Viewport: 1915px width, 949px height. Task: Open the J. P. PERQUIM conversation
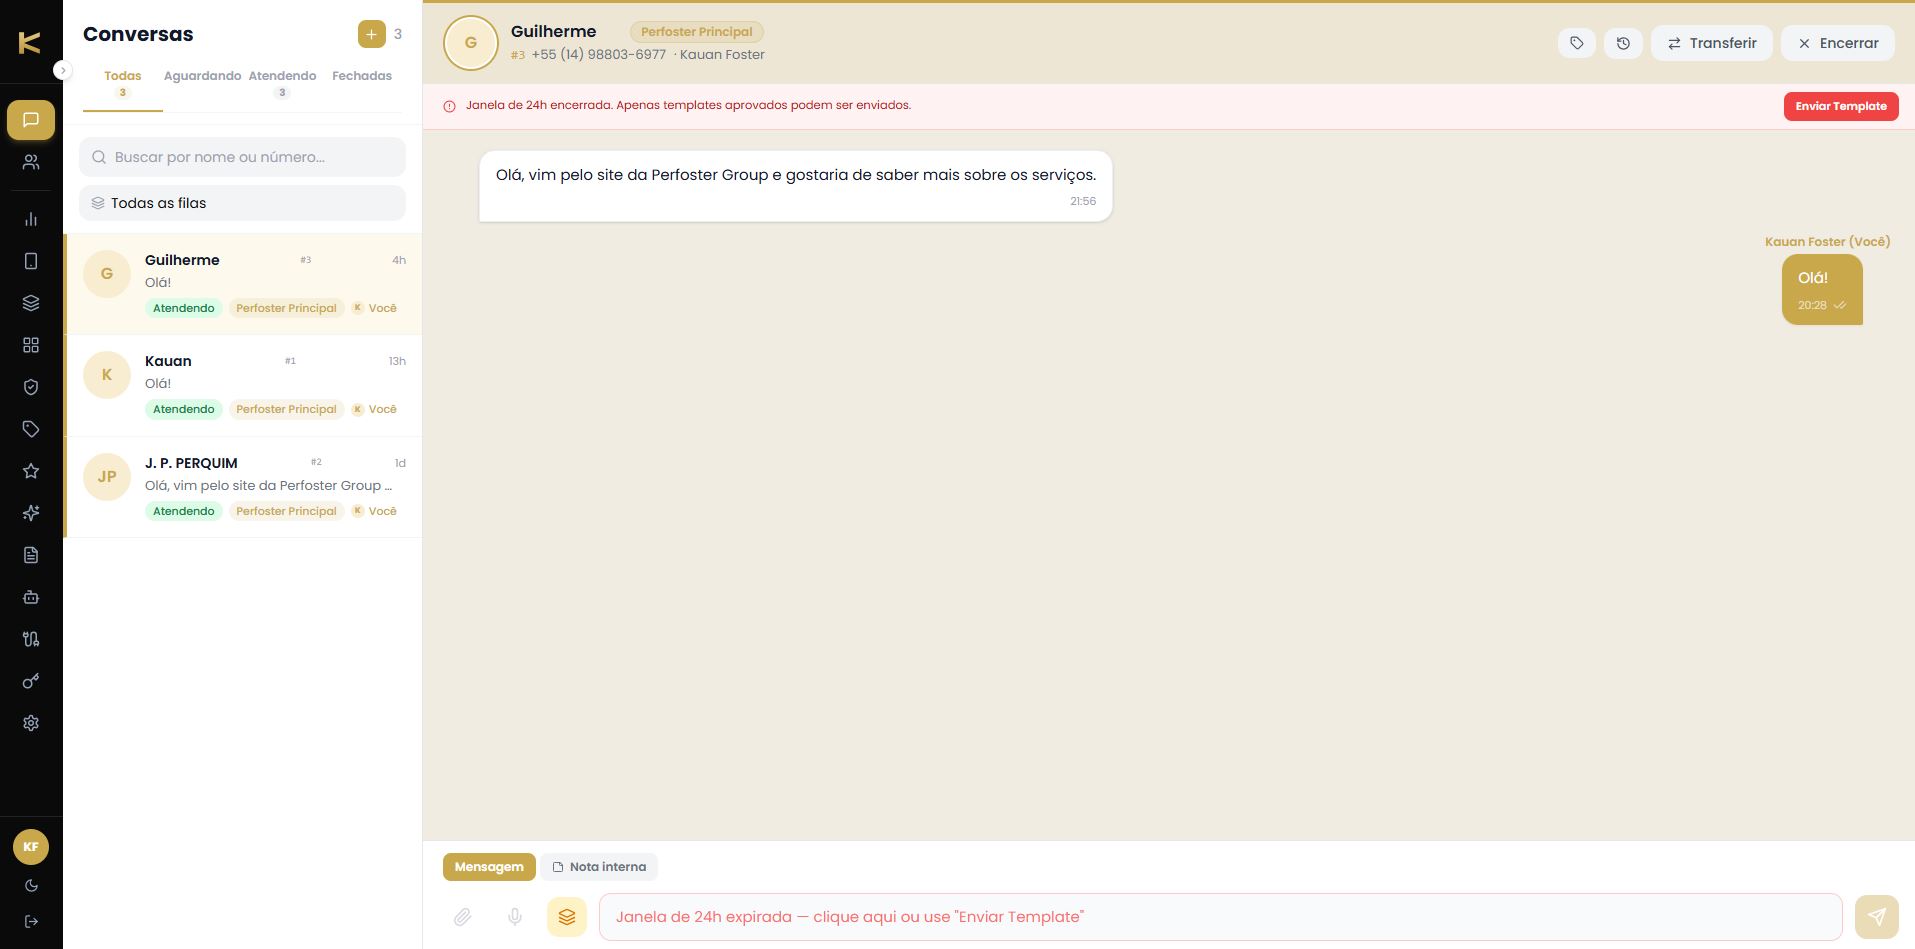point(243,487)
